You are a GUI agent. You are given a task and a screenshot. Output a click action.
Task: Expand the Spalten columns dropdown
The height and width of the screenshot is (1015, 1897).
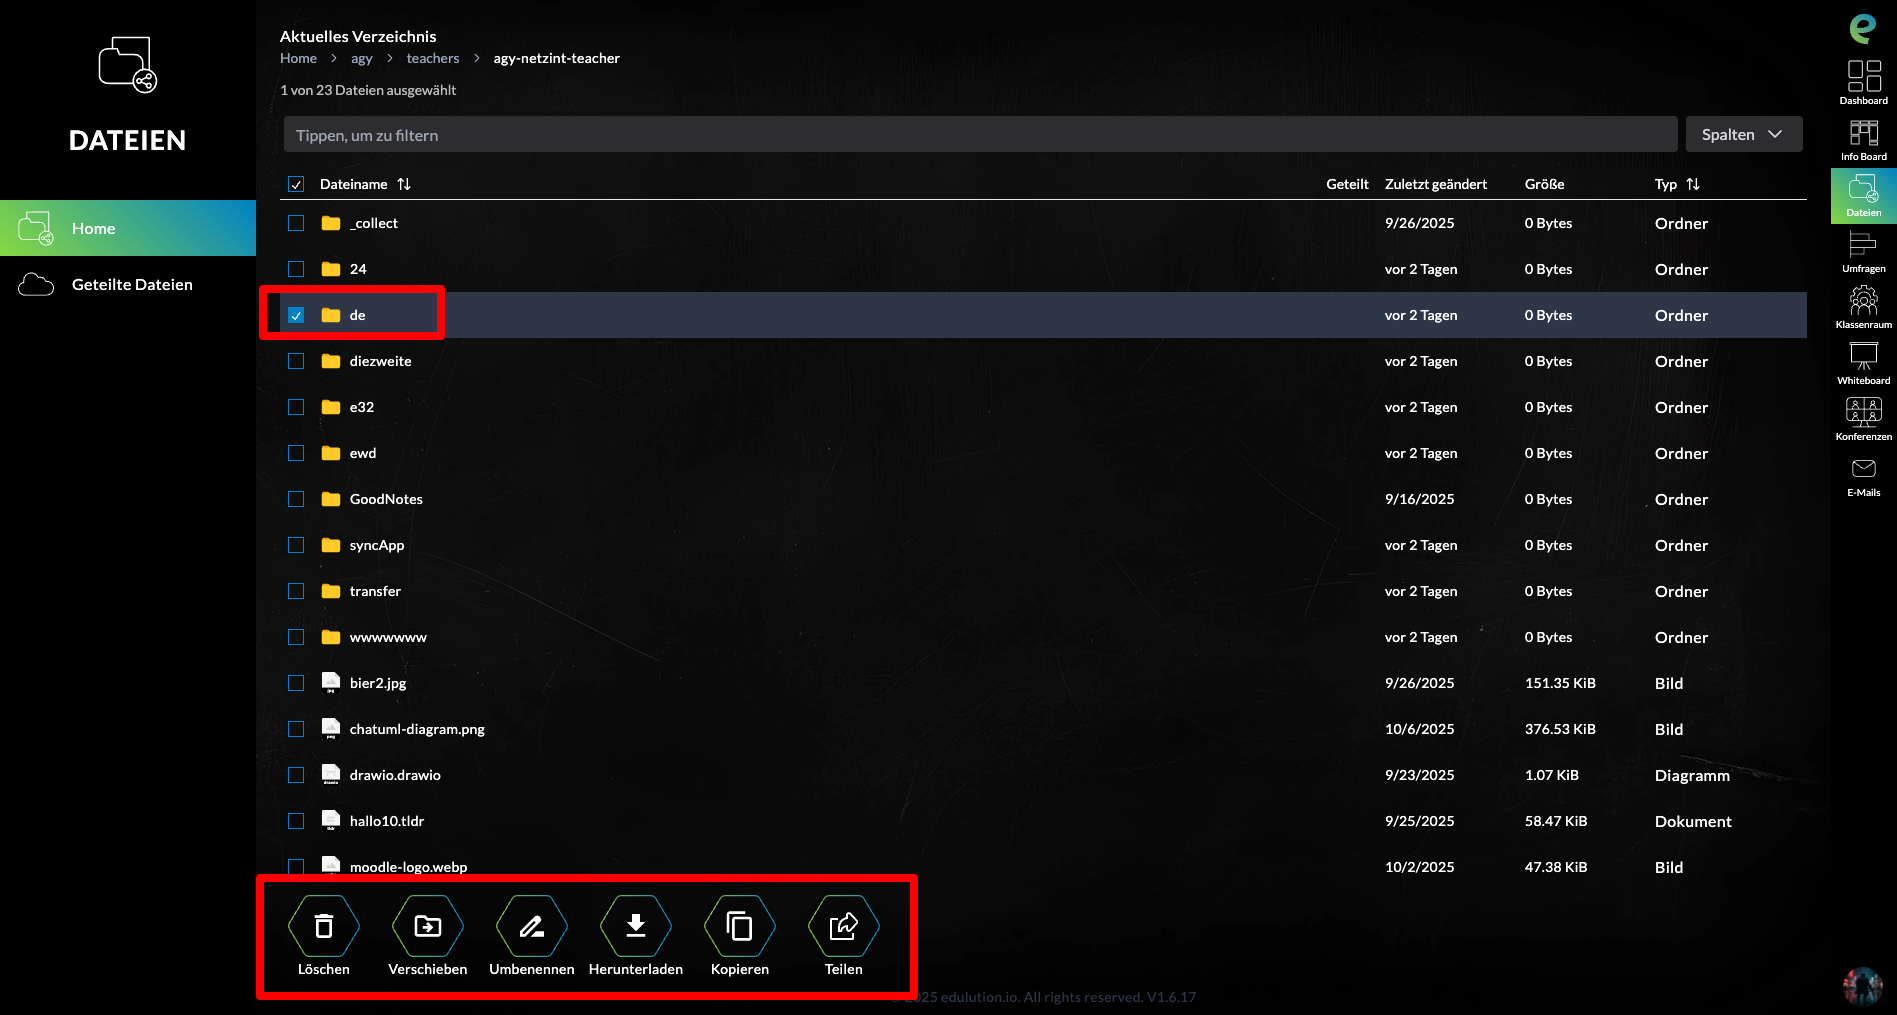[x=1743, y=134]
